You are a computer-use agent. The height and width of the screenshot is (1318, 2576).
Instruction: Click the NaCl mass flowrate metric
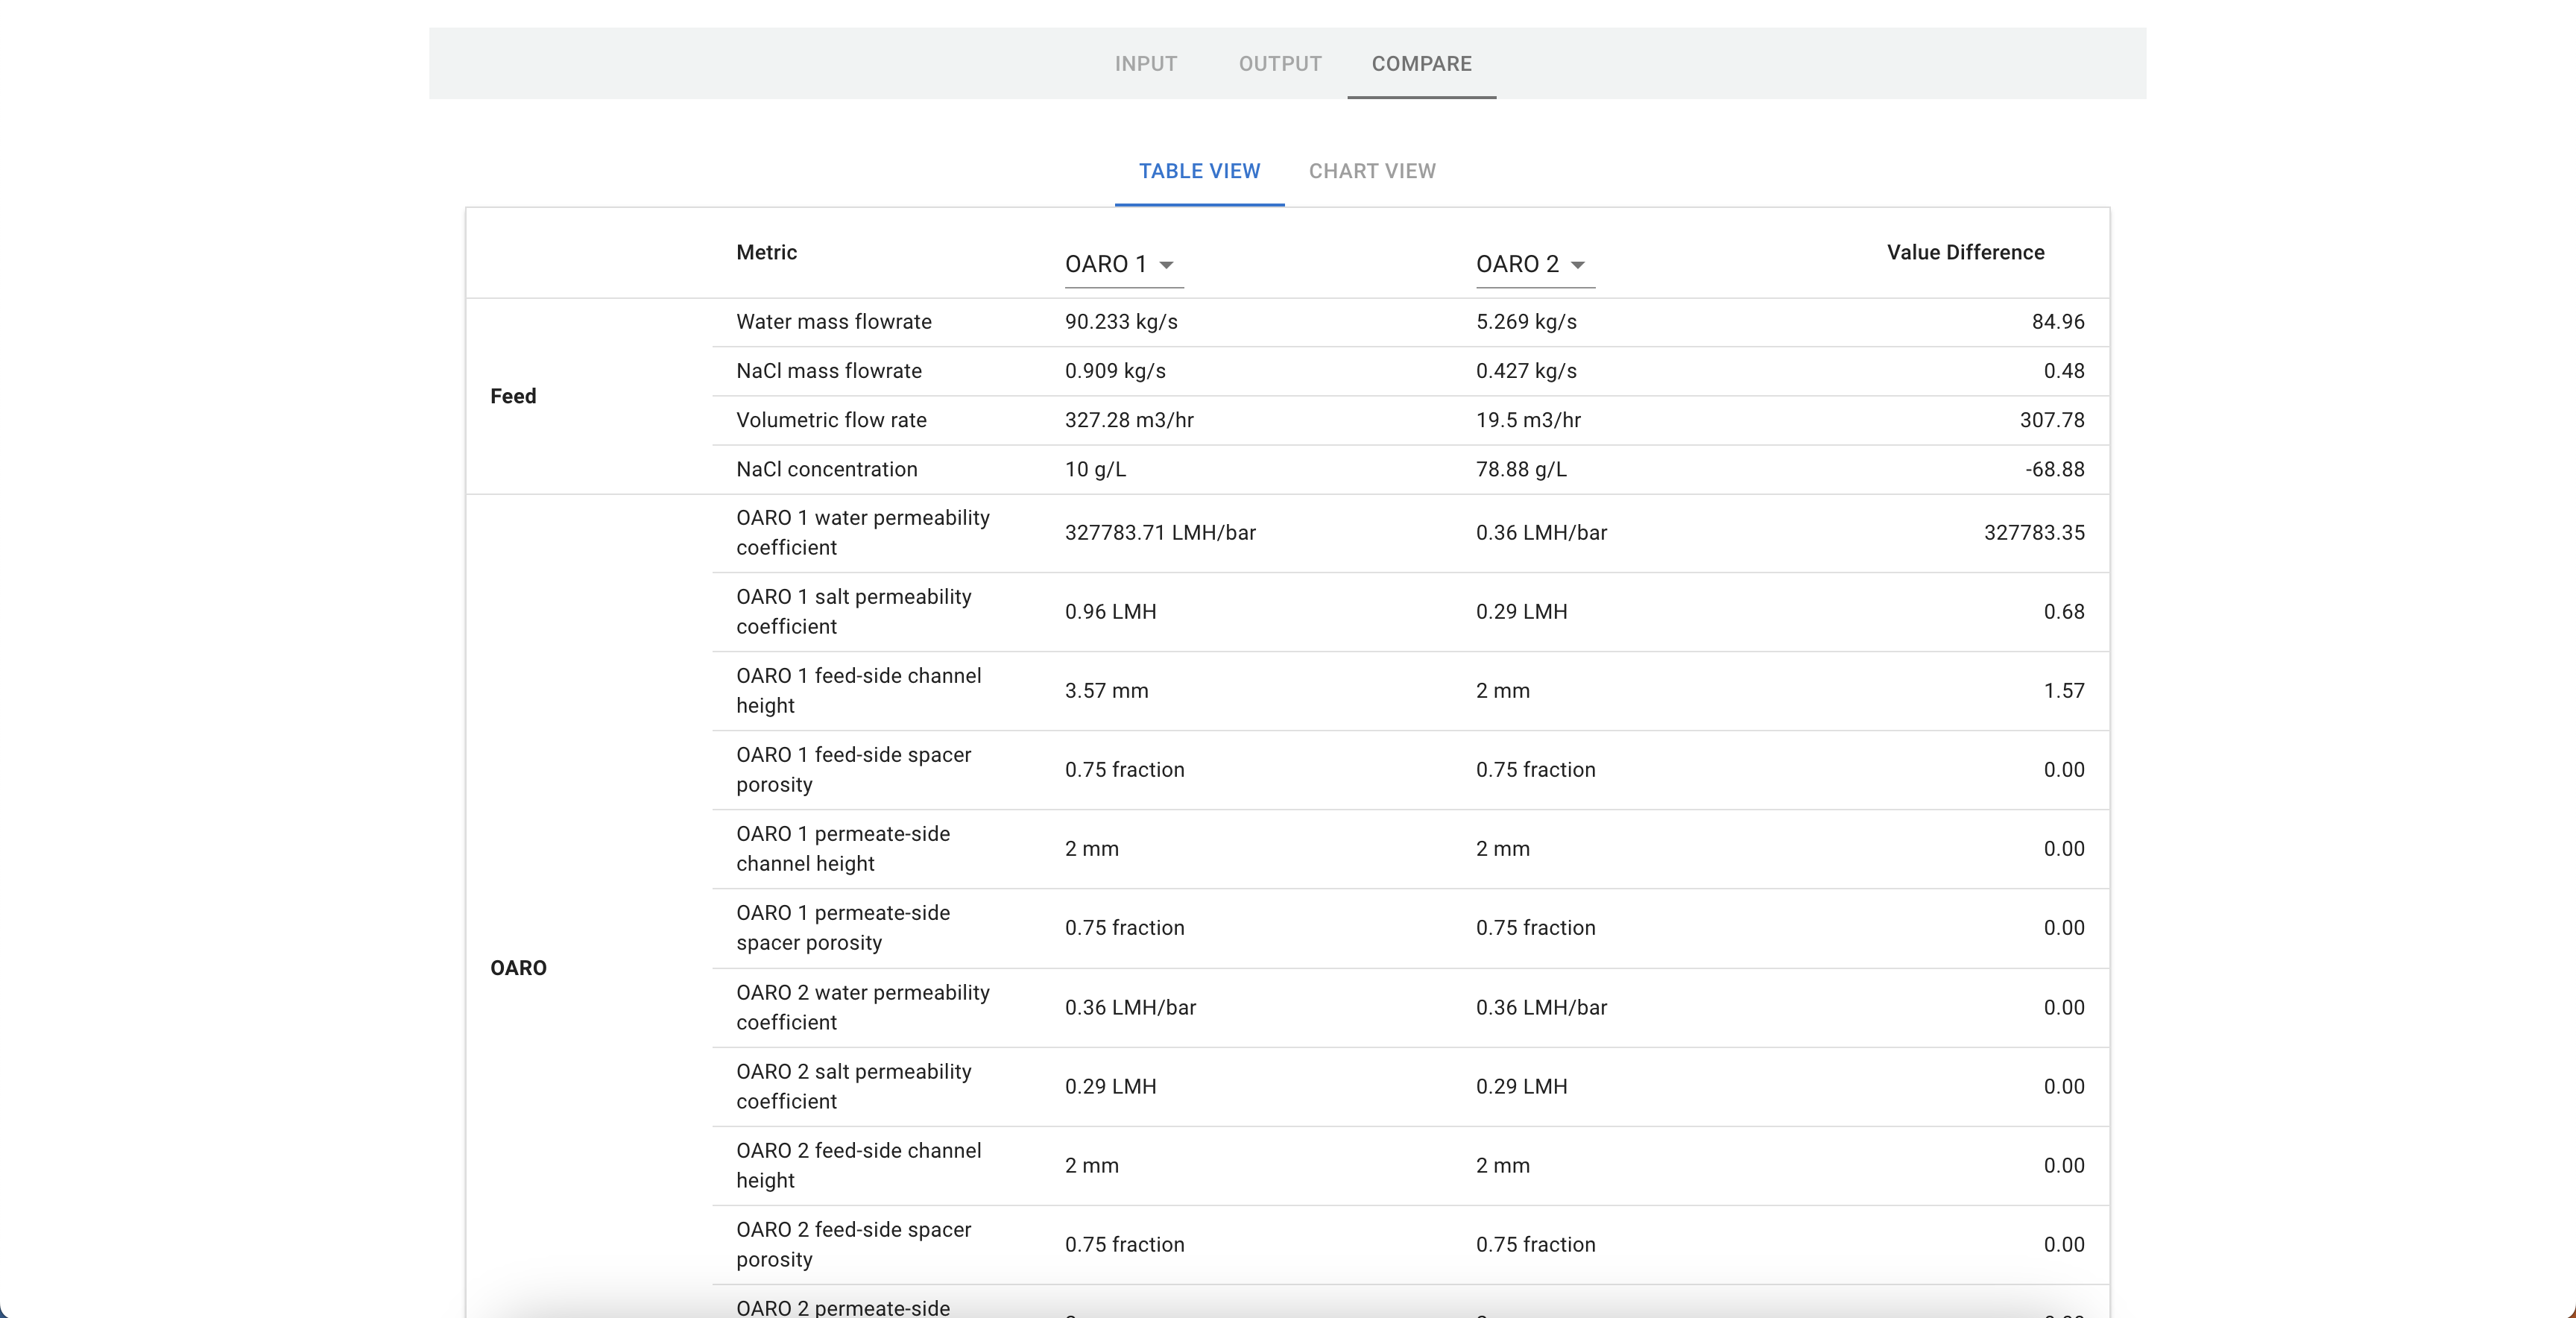pos(829,371)
